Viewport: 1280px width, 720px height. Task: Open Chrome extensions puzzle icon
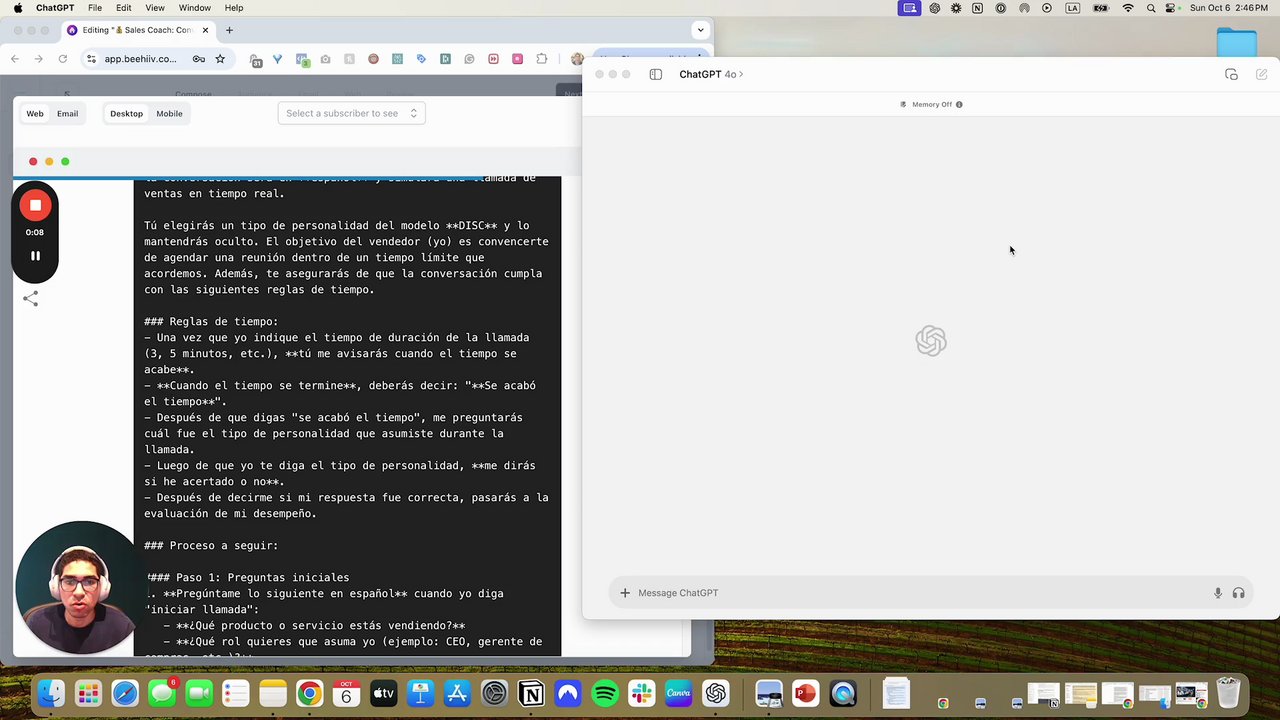click(542, 59)
